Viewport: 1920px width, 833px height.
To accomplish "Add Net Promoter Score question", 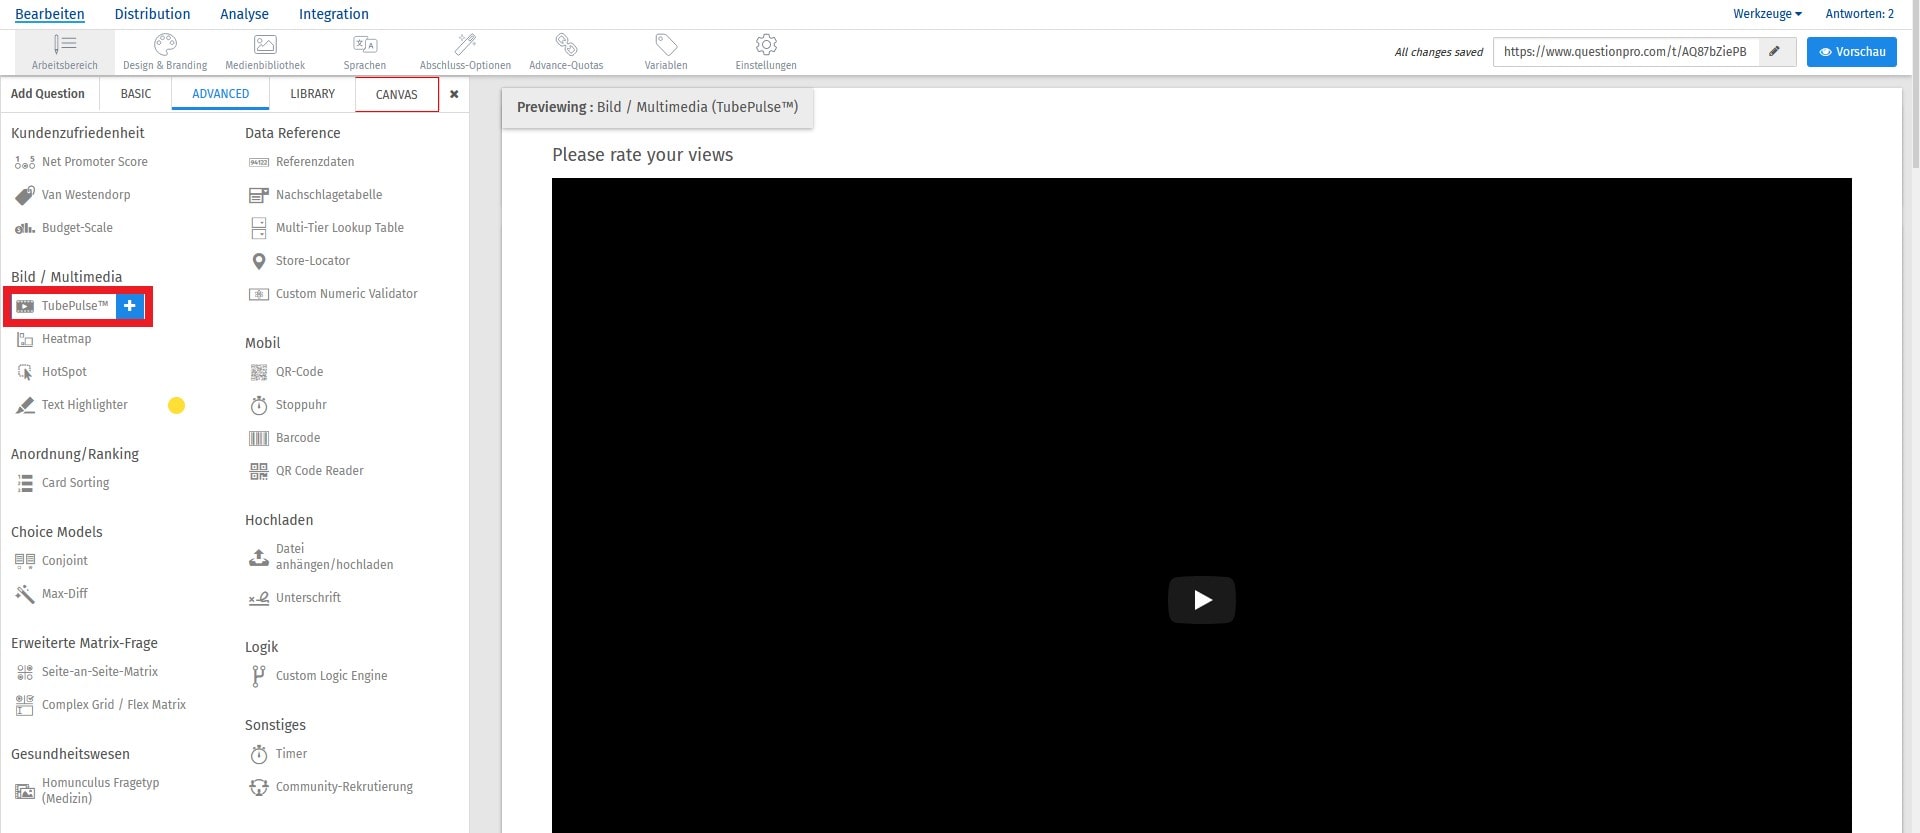I will click(x=81, y=162).
